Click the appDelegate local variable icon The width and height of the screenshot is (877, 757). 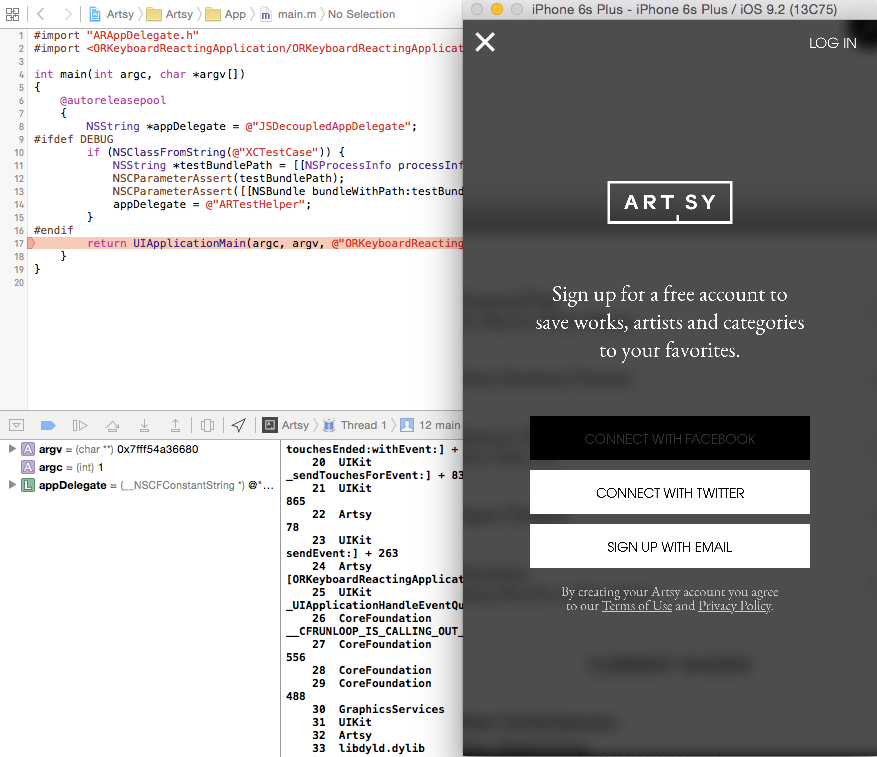click(28, 485)
